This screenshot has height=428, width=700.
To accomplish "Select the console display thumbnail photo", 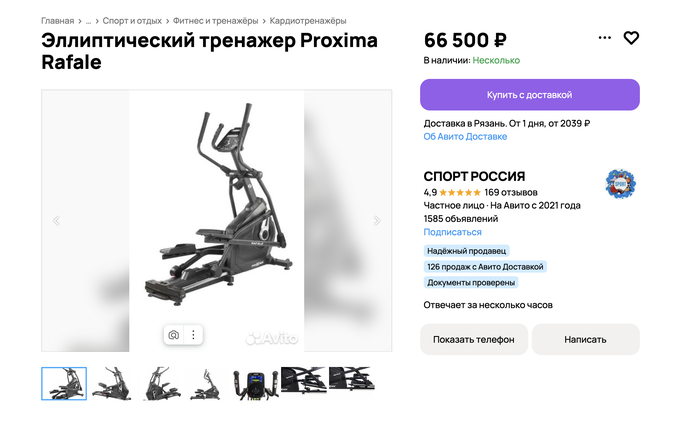I will 256,384.
